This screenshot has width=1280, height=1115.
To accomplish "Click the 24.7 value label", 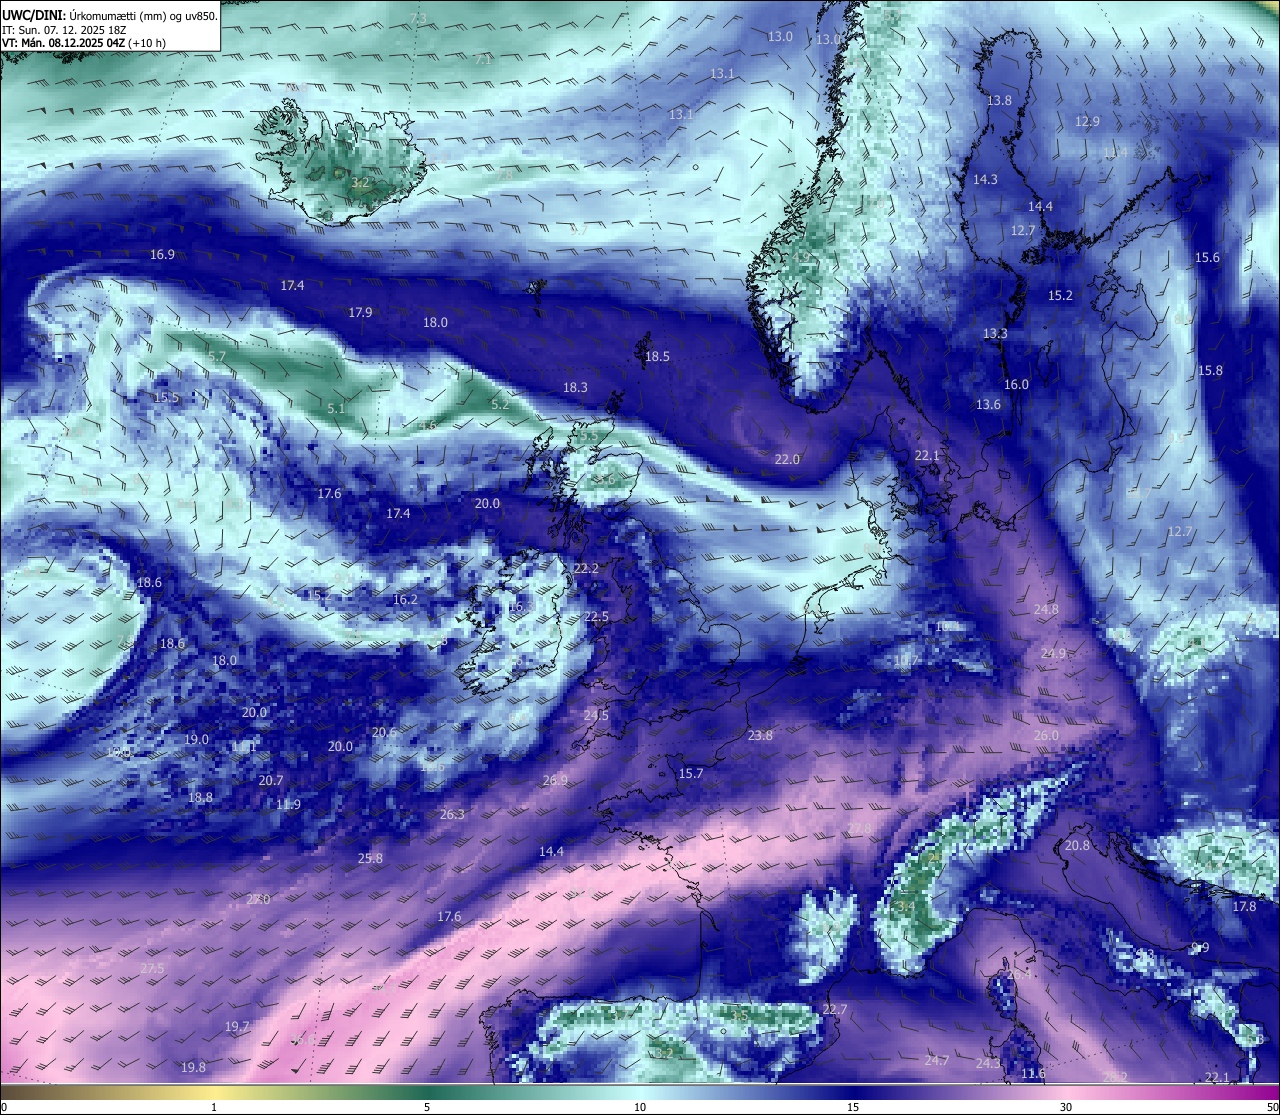I will (937, 1061).
